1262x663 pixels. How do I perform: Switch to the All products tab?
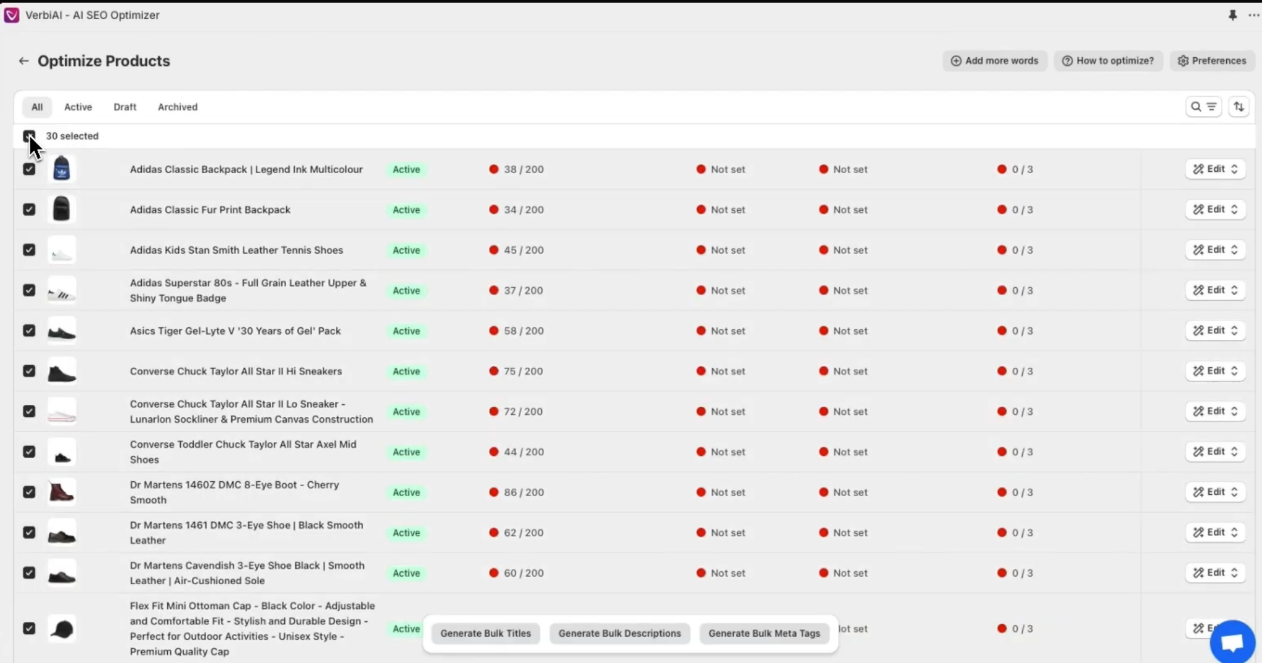click(x=37, y=107)
